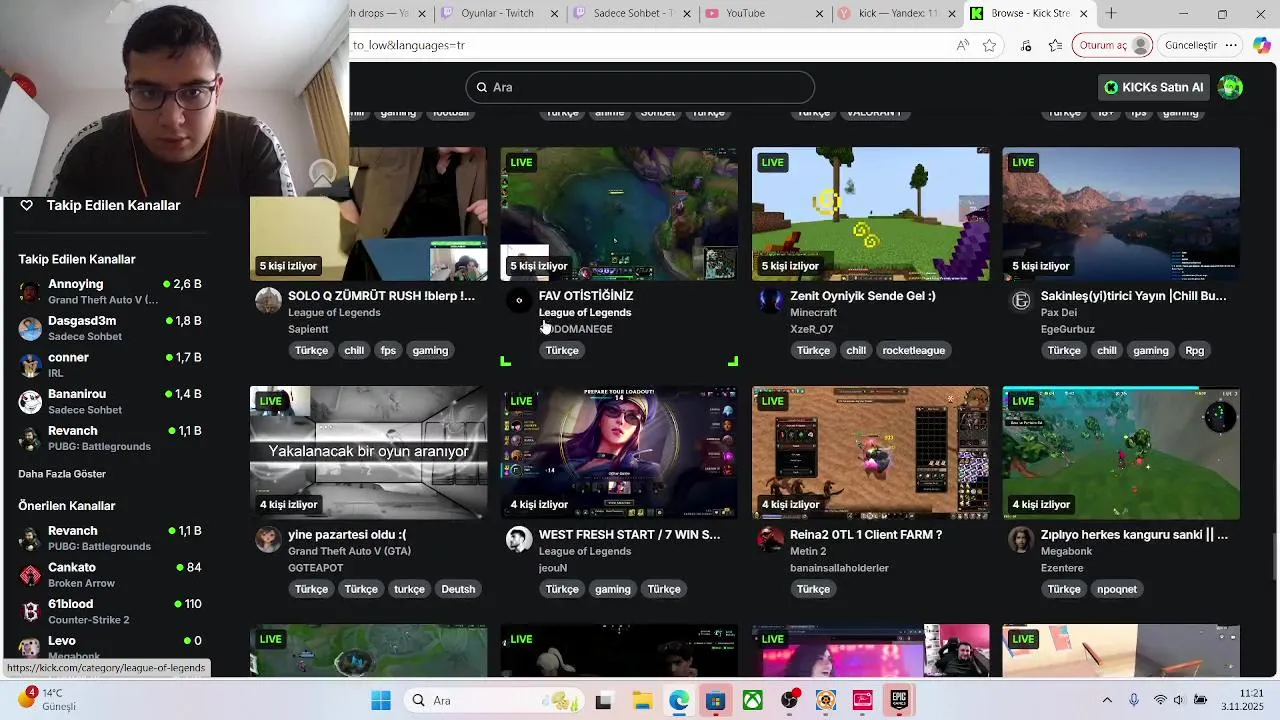Open Epic Games launcher on taskbar
1280x720 pixels.
click(x=899, y=701)
